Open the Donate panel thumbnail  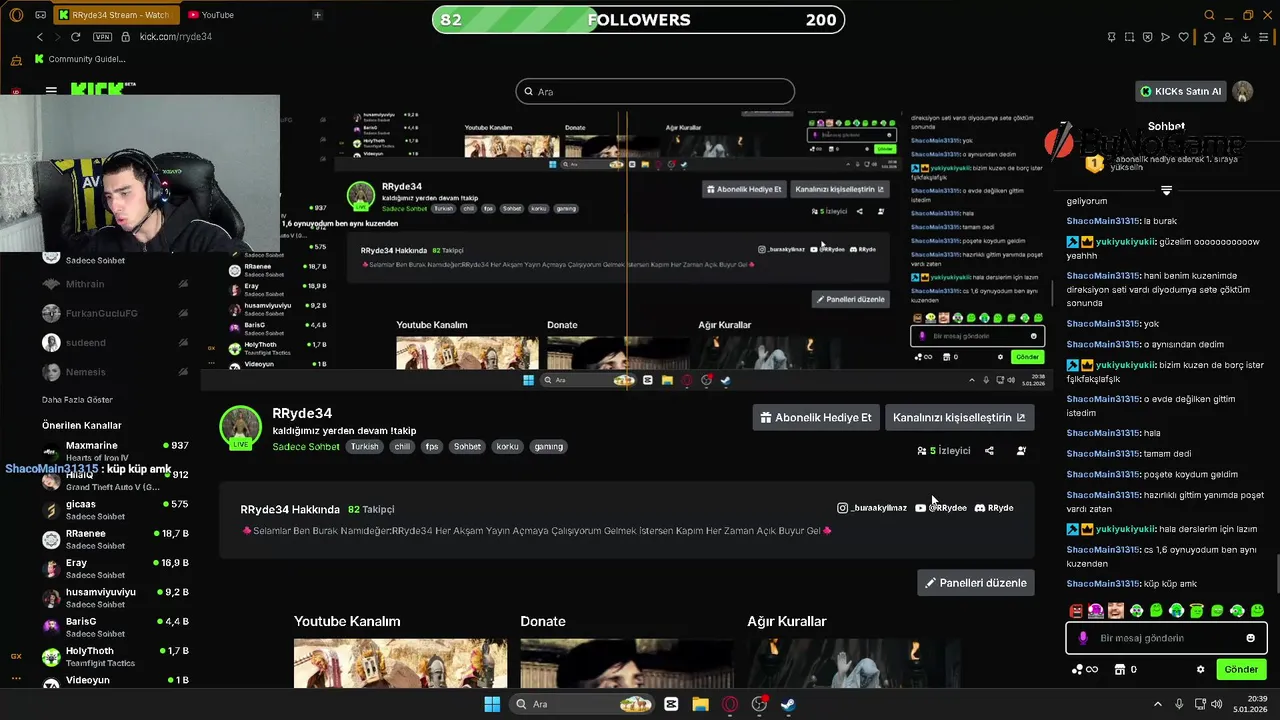point(626,663)
